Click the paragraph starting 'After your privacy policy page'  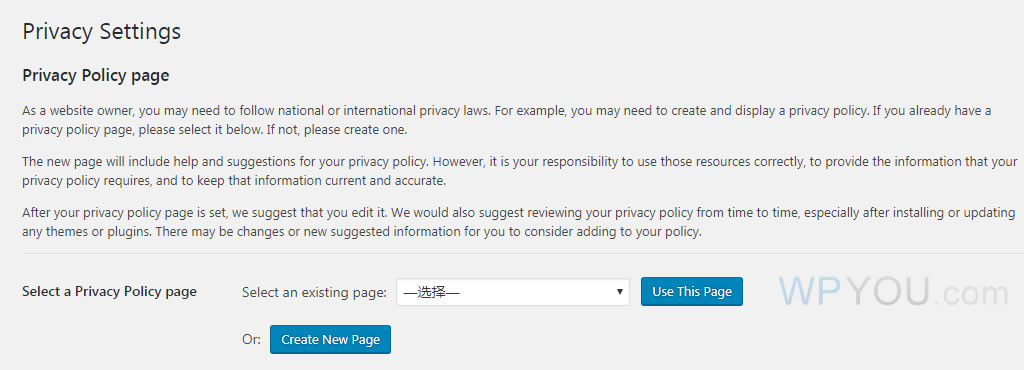pos(519,223)
